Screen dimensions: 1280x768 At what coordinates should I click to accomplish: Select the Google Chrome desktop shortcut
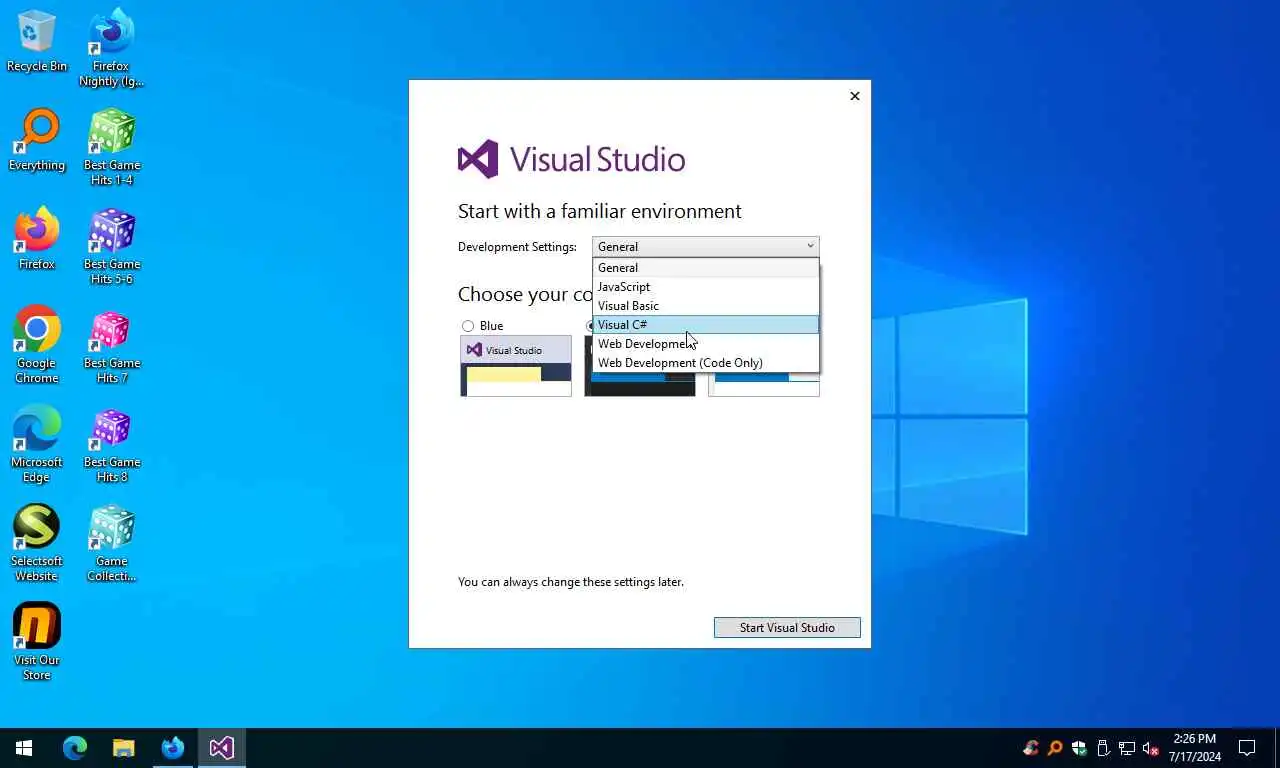tap(37, 345)
